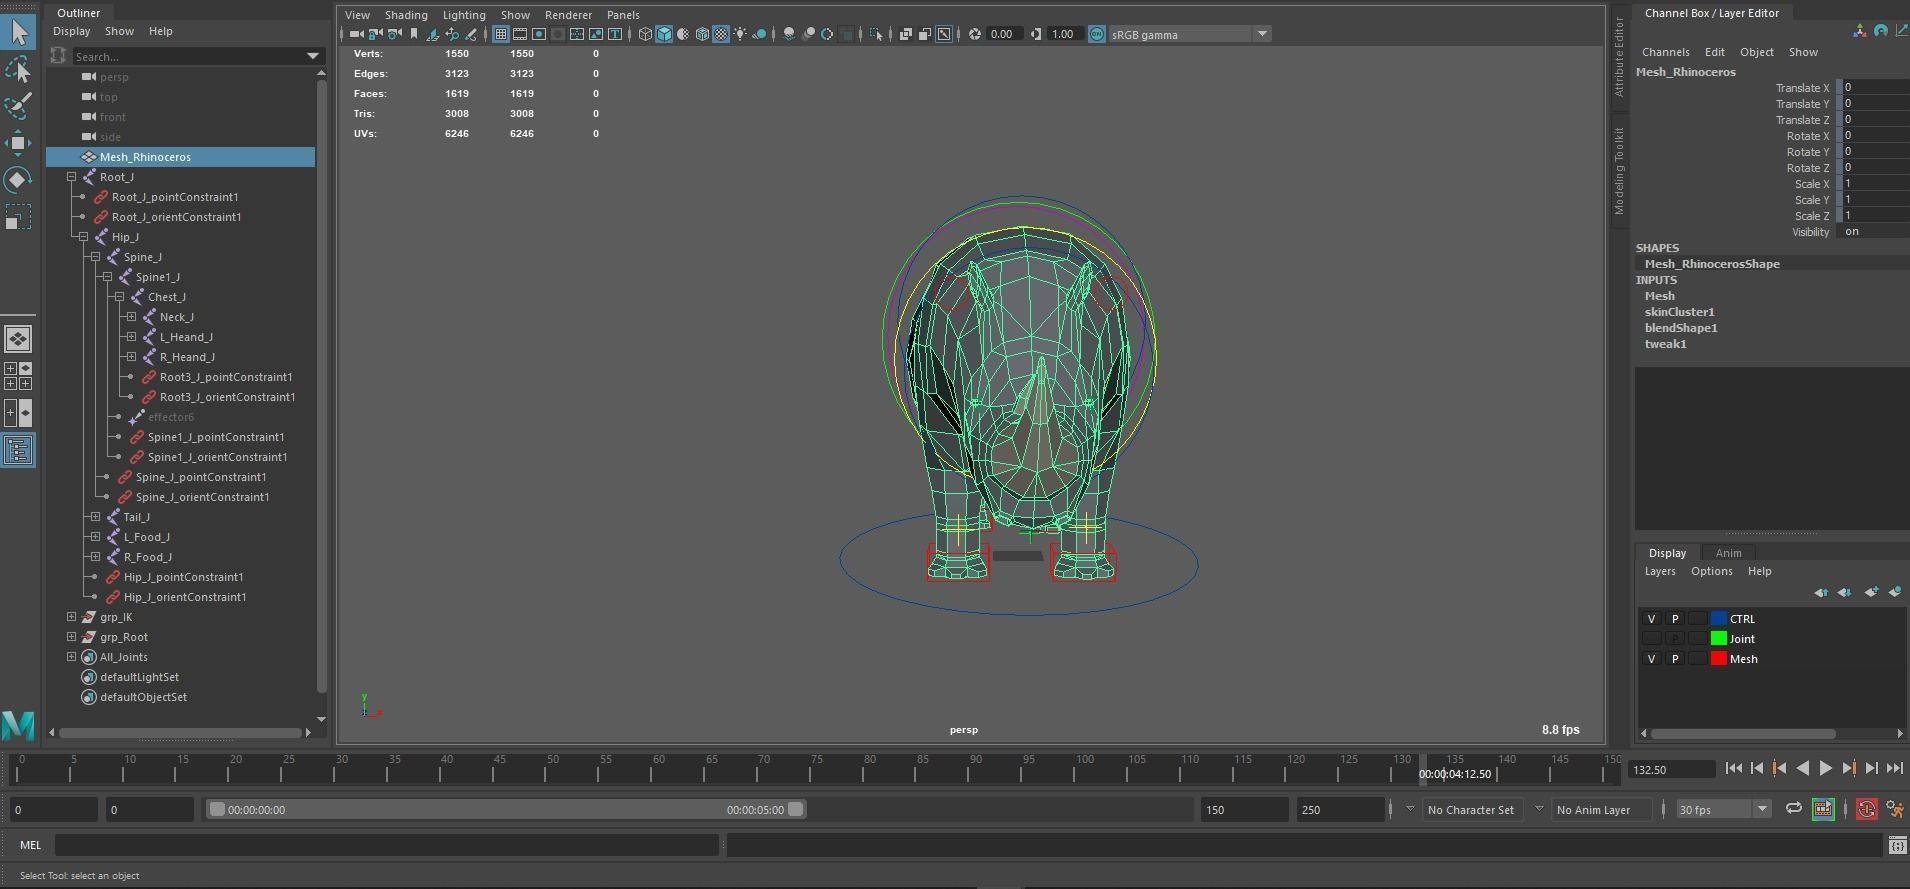Image resolution: width=1910 pixels, height=889 pixels.
Task: Activate the Select tool arrow
Action: 18,31
